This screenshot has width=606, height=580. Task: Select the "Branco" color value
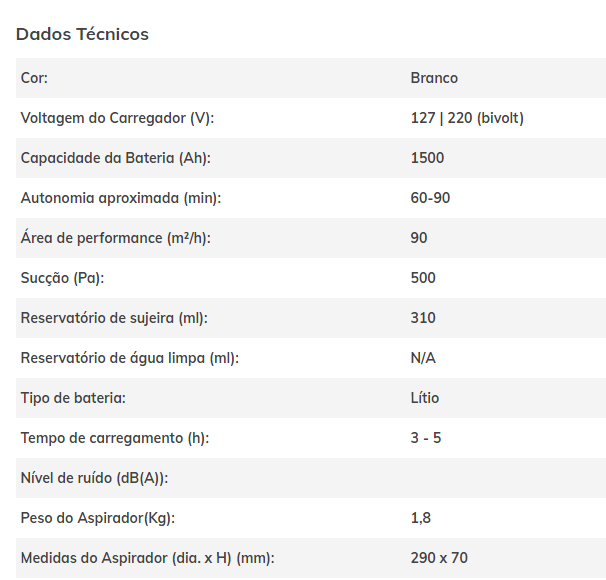434,78
